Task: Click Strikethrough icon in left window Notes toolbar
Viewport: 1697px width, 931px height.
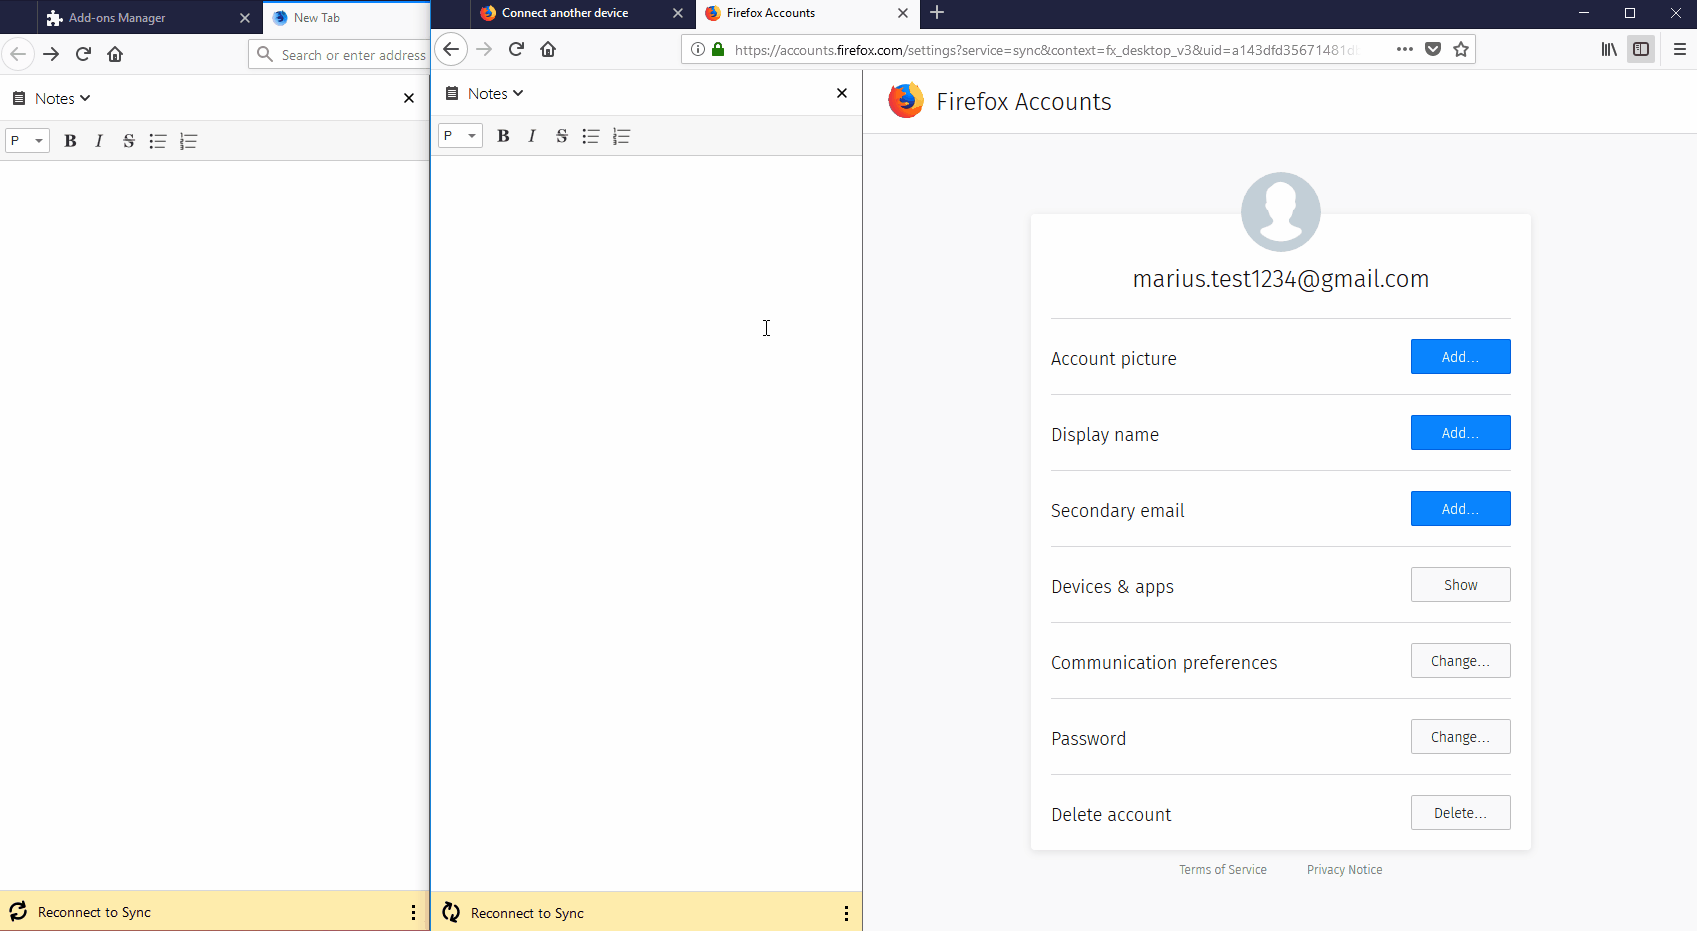Action: pyautogui.click(x=128, y=141)
